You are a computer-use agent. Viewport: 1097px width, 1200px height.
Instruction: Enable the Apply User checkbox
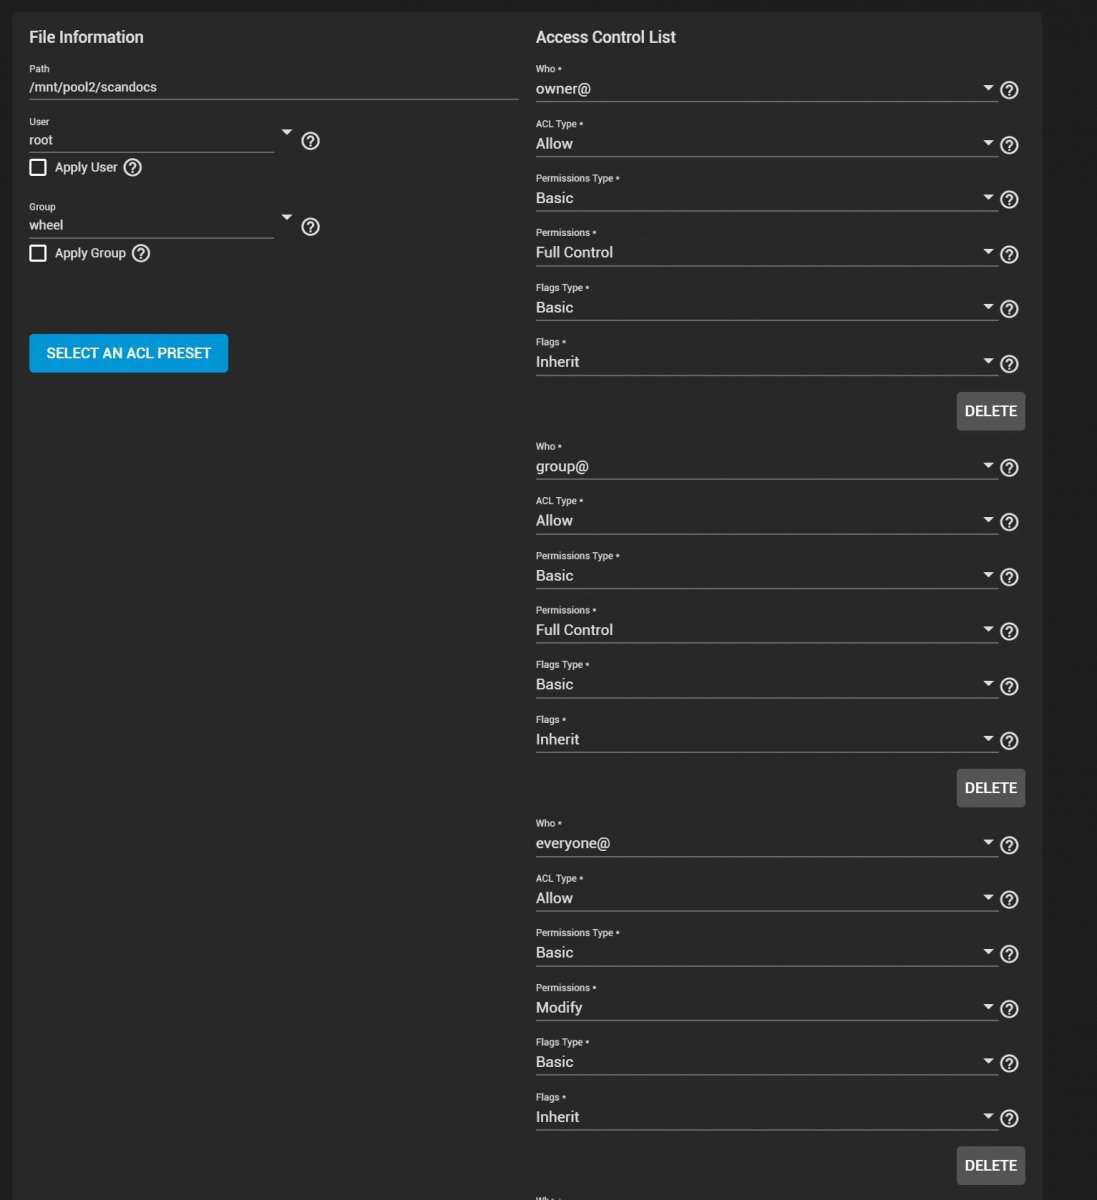click(38, 168)
